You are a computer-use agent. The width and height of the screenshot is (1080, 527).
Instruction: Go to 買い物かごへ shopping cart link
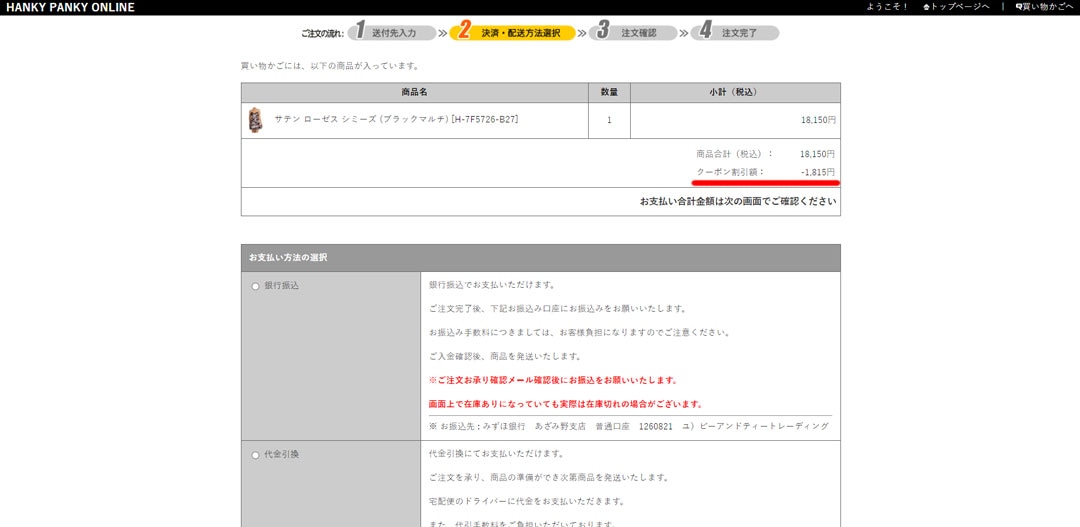coord(1049,8)
